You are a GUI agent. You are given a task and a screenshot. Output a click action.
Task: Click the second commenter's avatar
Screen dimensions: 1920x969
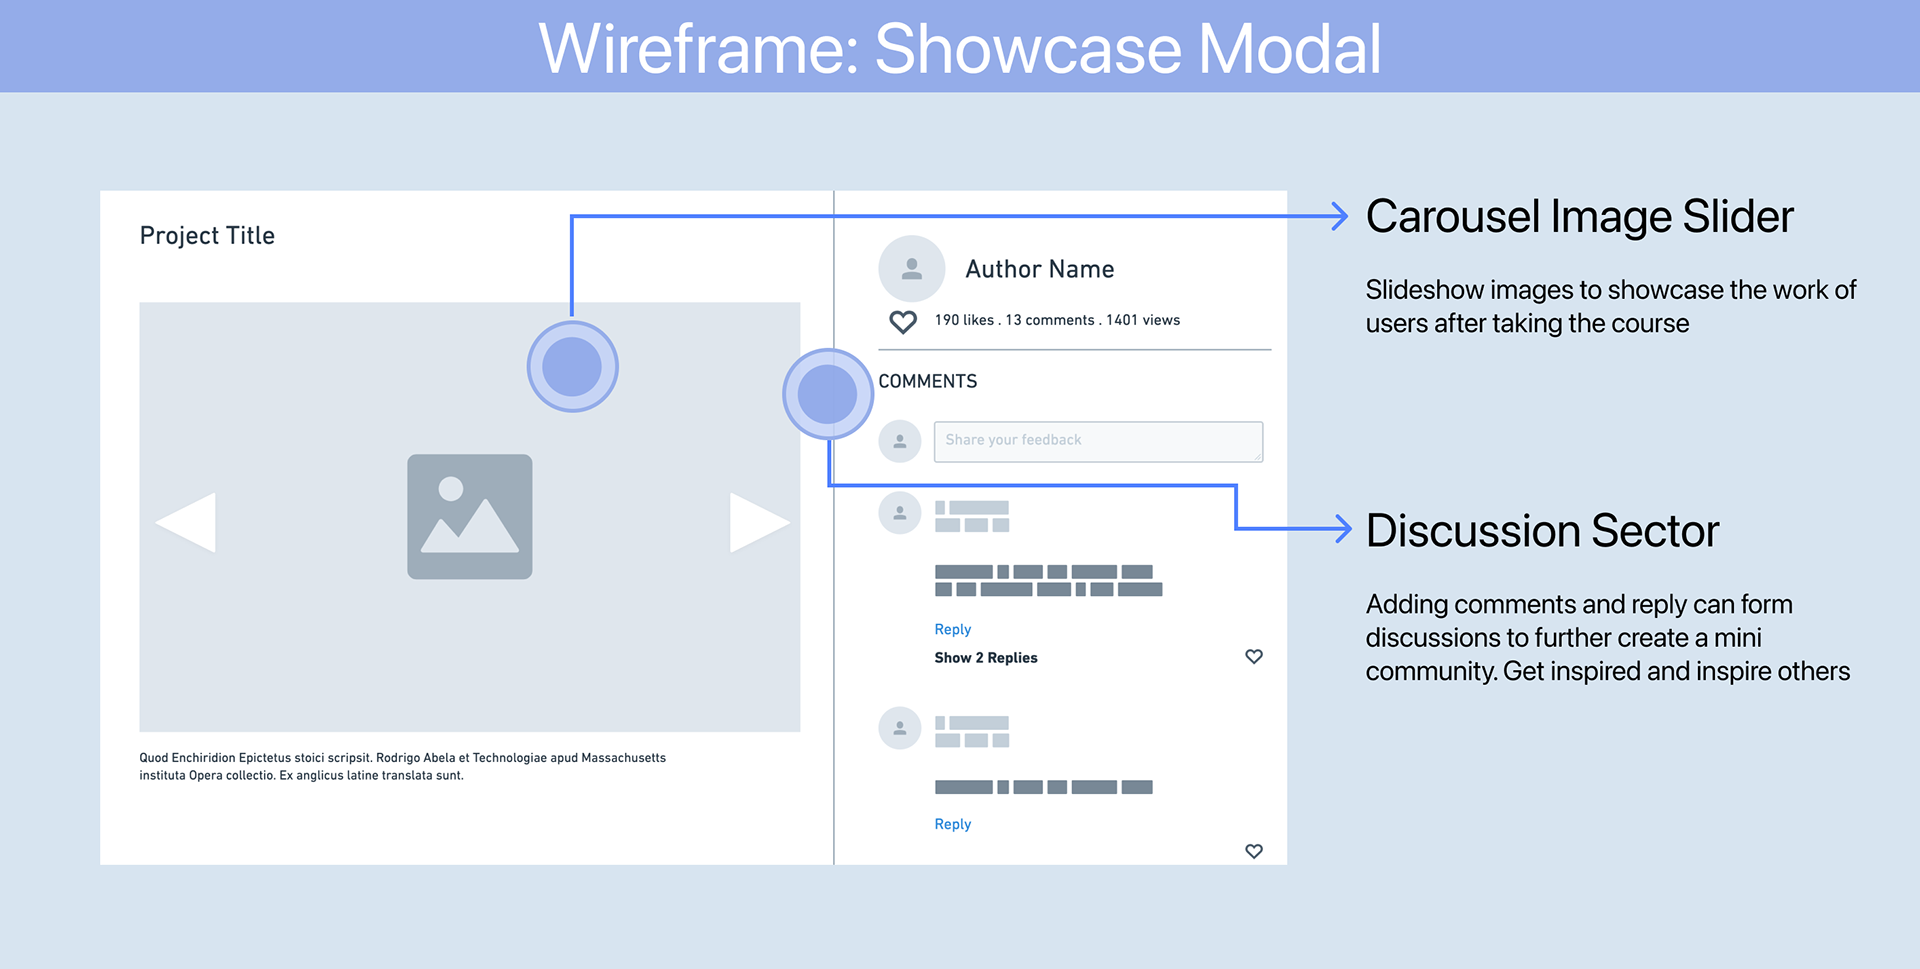(x=900, y=728)
